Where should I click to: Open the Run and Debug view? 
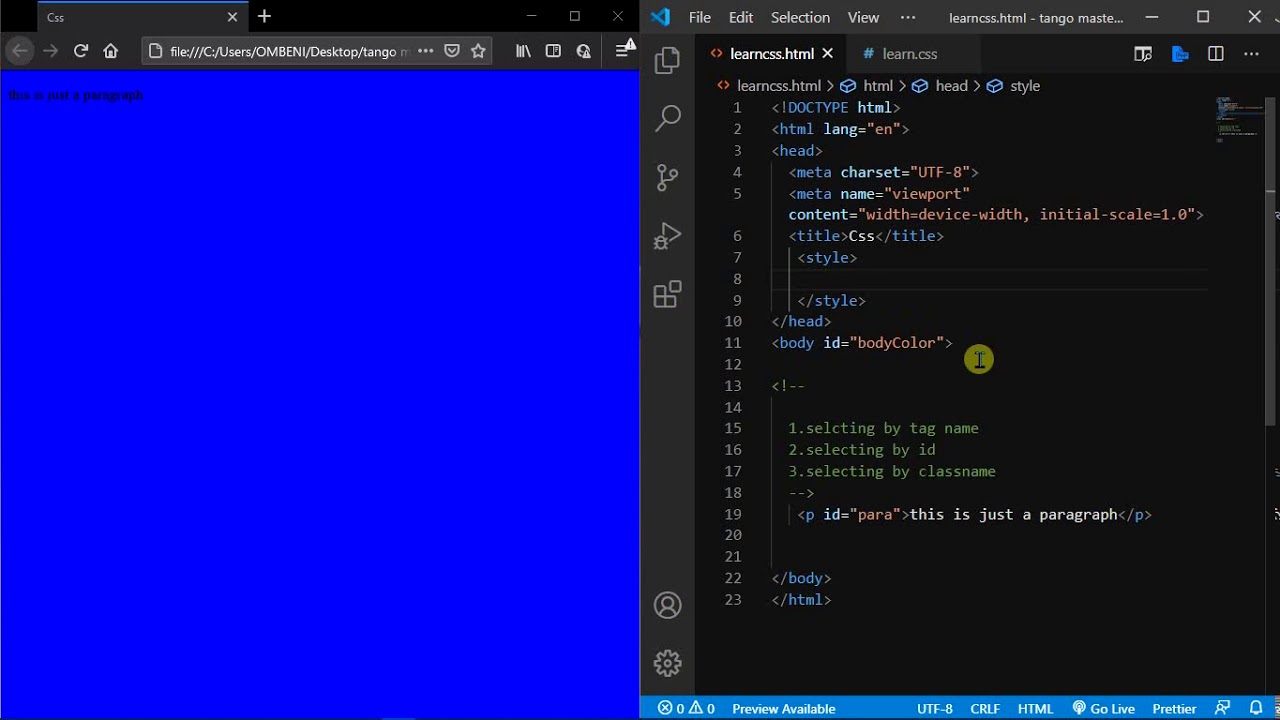(x=667, y=236)
